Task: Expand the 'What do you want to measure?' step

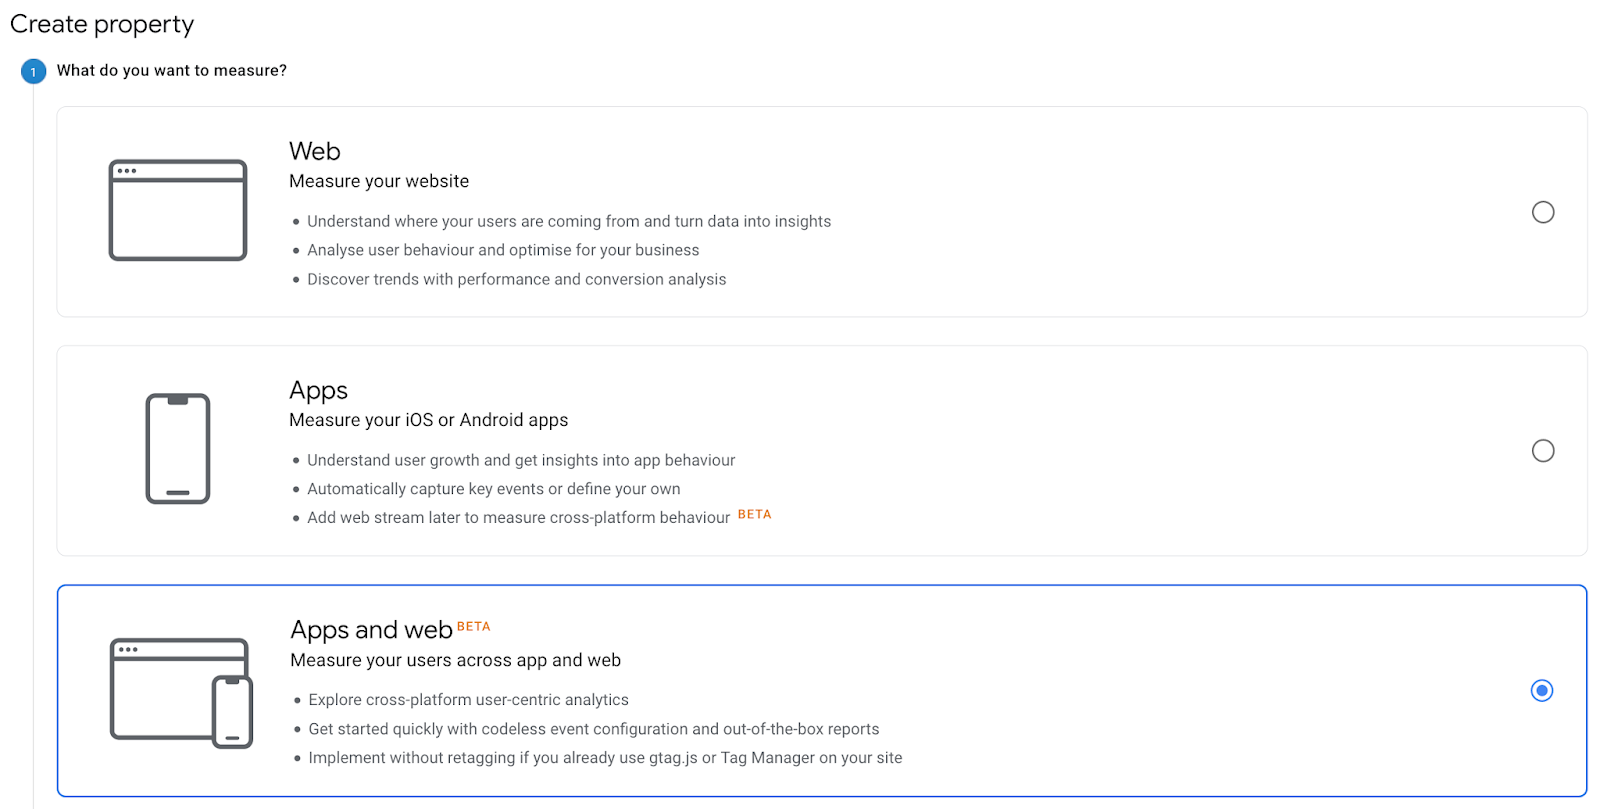Action: point(172,71)
